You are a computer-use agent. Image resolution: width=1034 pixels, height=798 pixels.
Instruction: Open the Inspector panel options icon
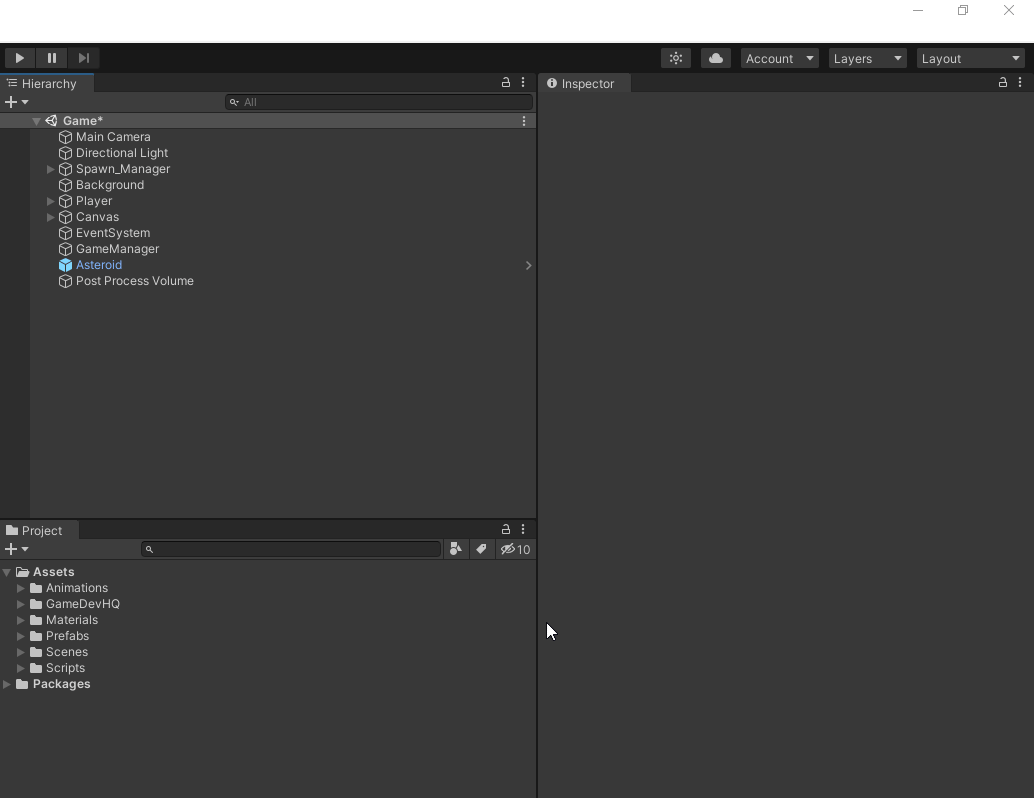click(1019, 83)
